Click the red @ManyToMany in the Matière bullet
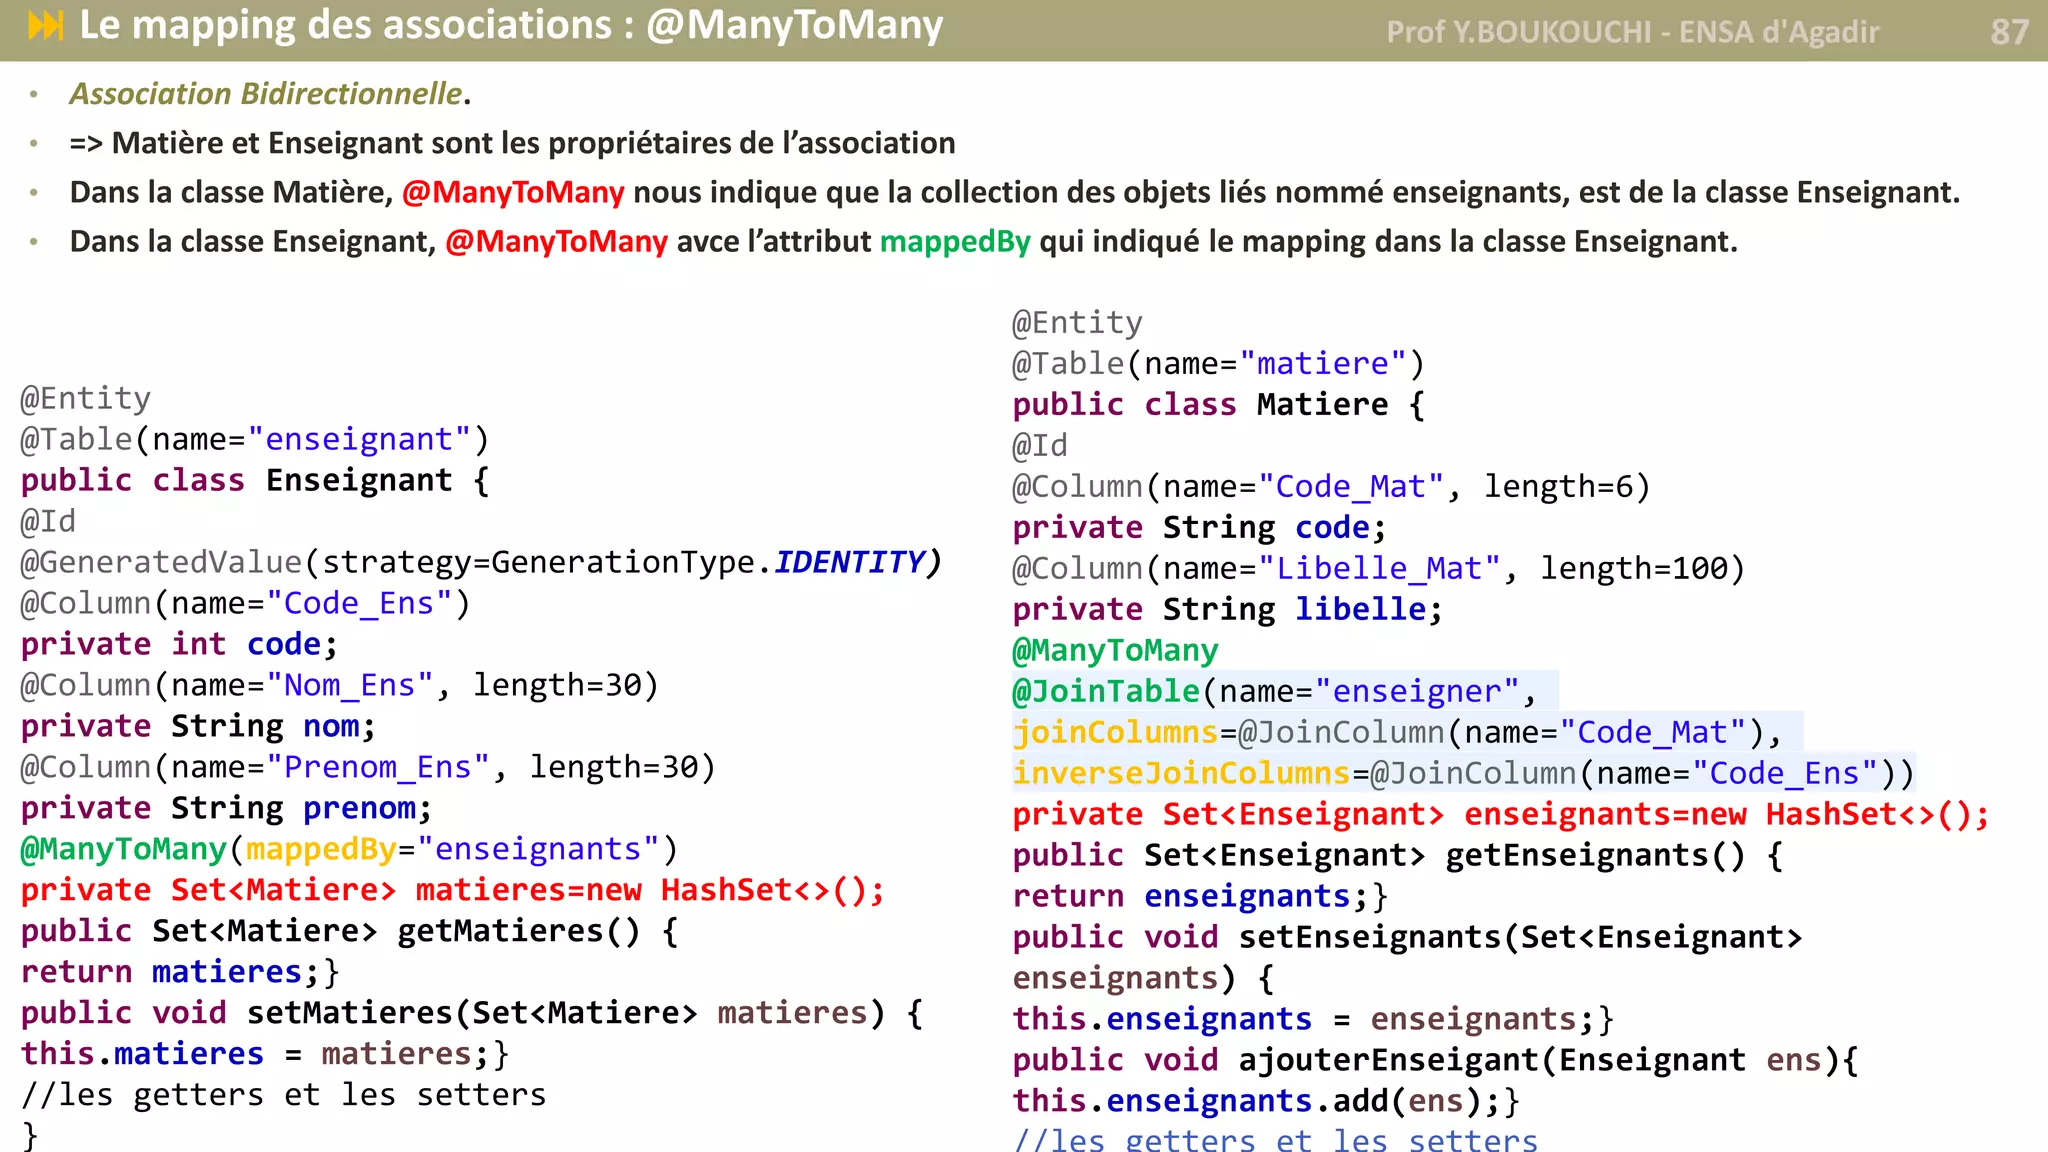 (513, 193)
